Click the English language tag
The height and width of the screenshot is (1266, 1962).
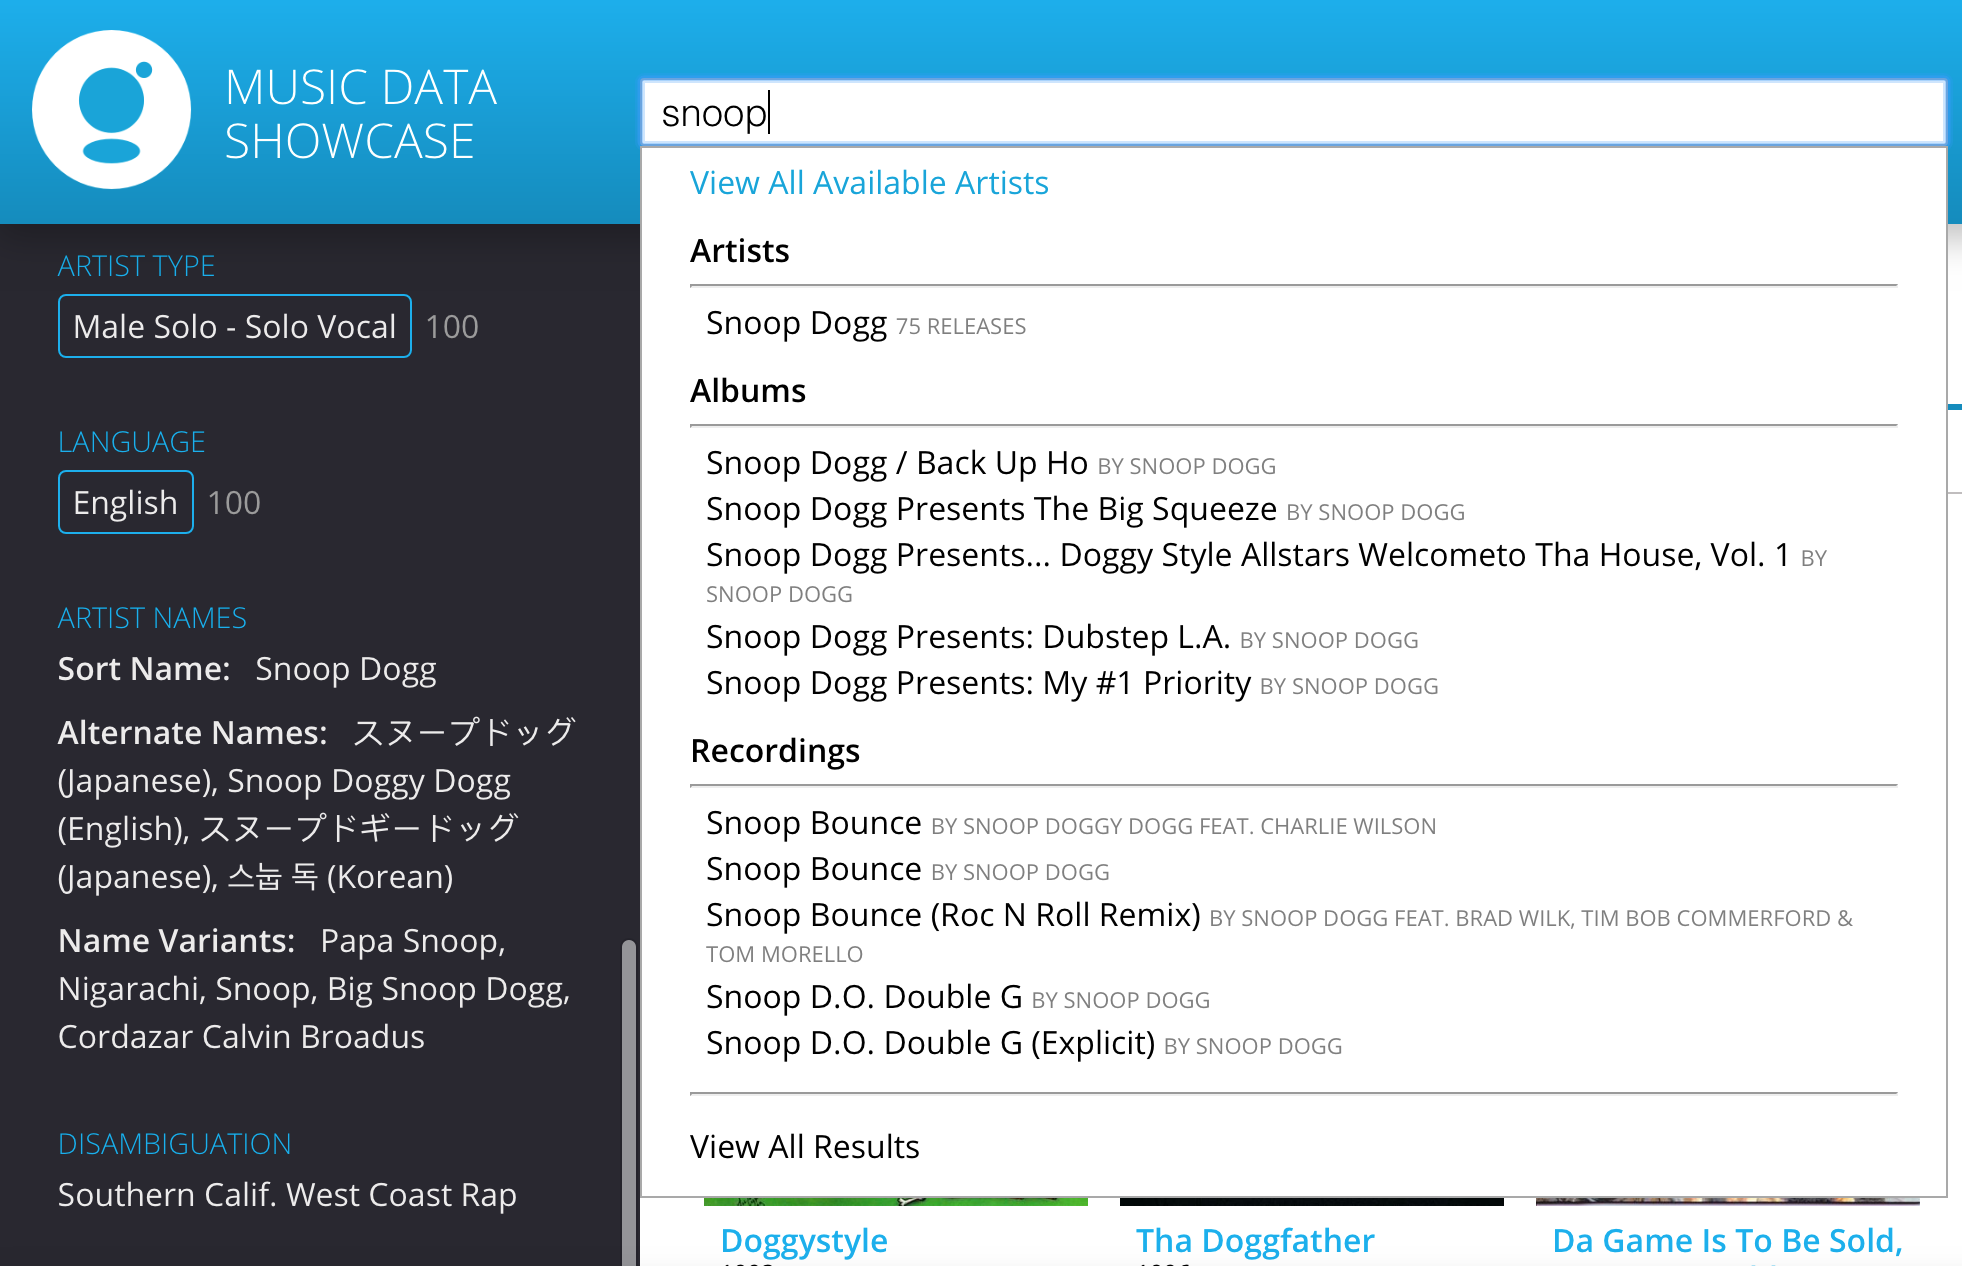pos(125,503)
